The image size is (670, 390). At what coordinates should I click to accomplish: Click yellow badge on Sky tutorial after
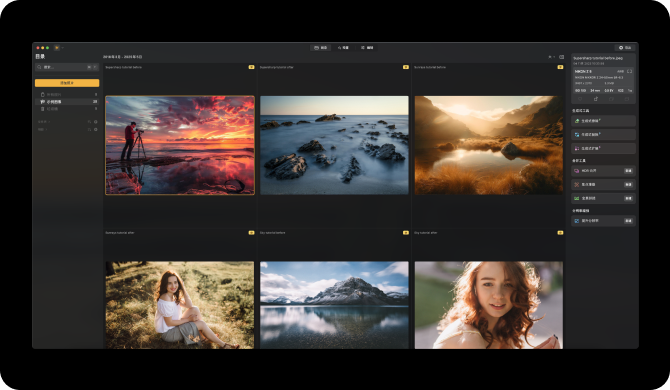560,233
